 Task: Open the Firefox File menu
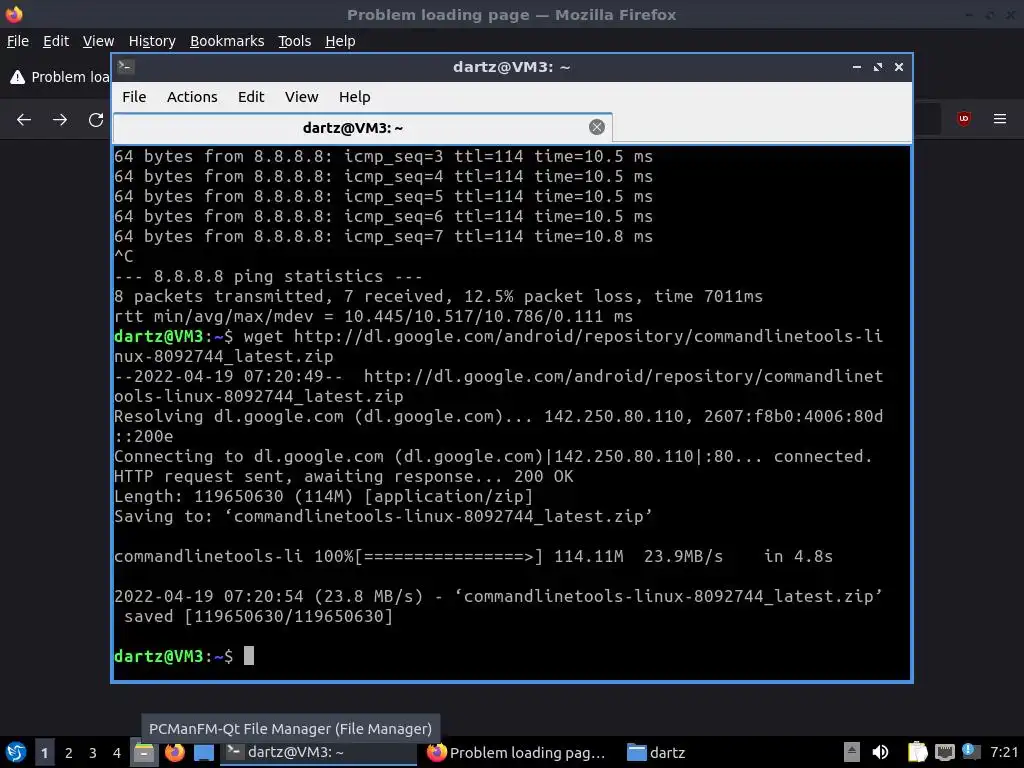pos(18,41)
